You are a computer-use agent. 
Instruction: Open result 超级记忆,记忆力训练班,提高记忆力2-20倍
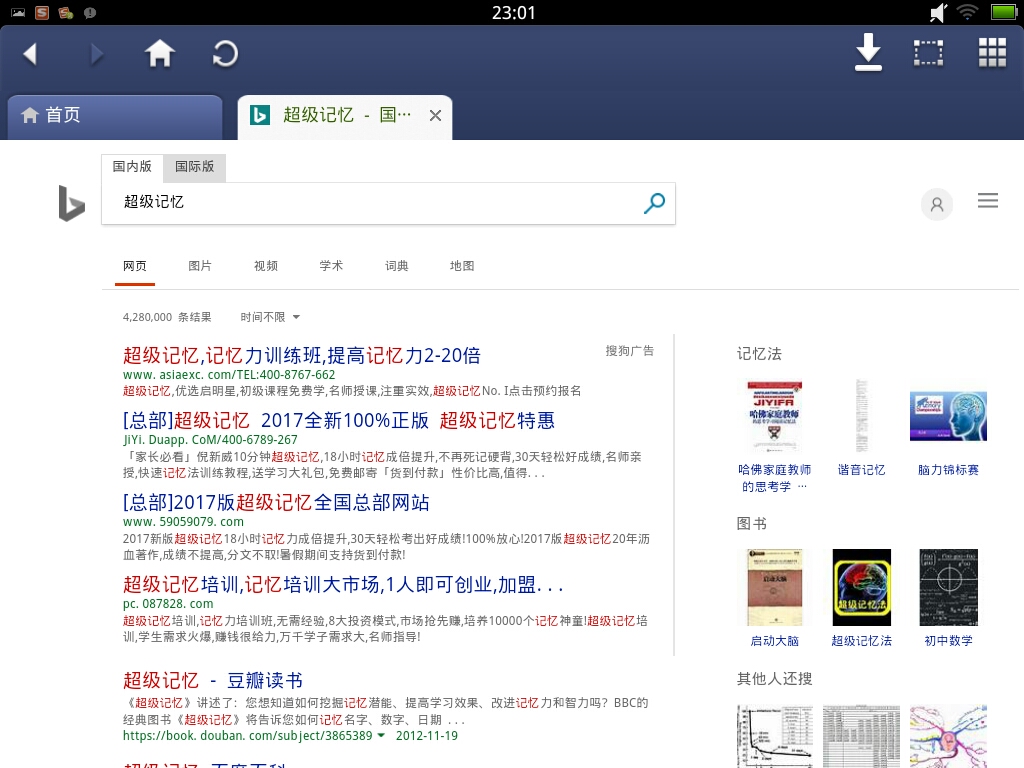pyautogui.click(x=302, y=355)
